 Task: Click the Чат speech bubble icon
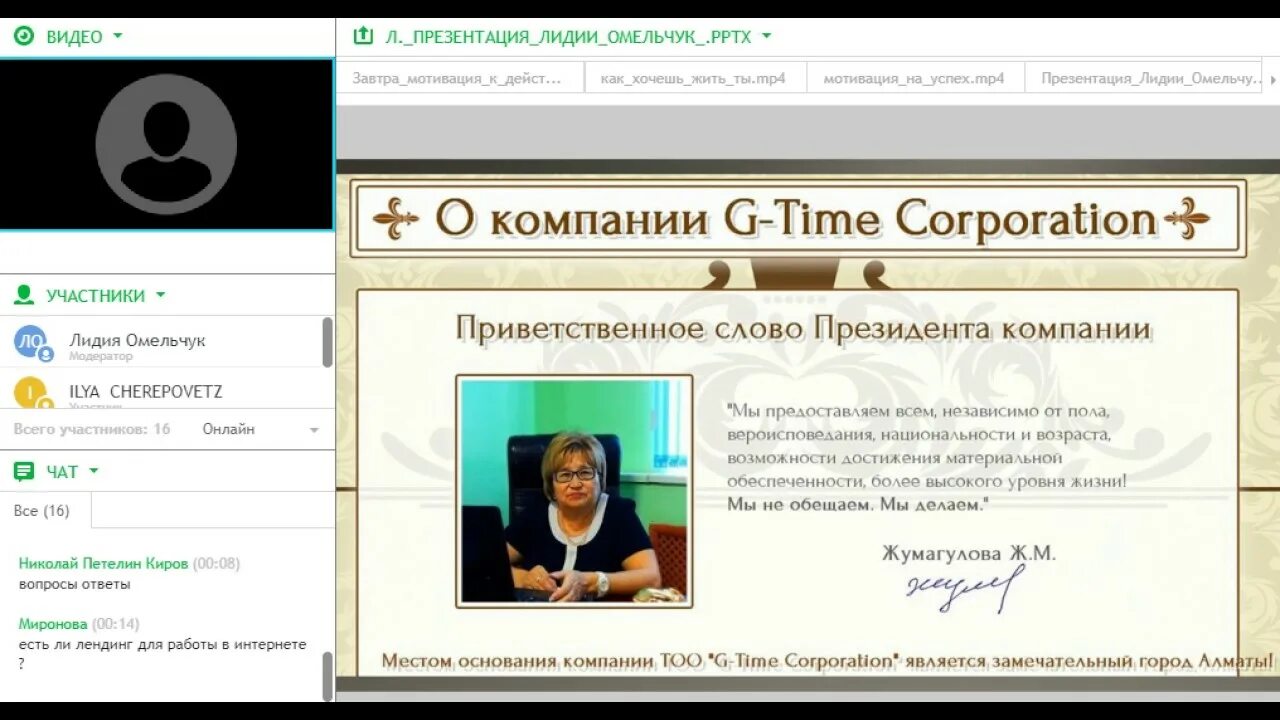24,471
